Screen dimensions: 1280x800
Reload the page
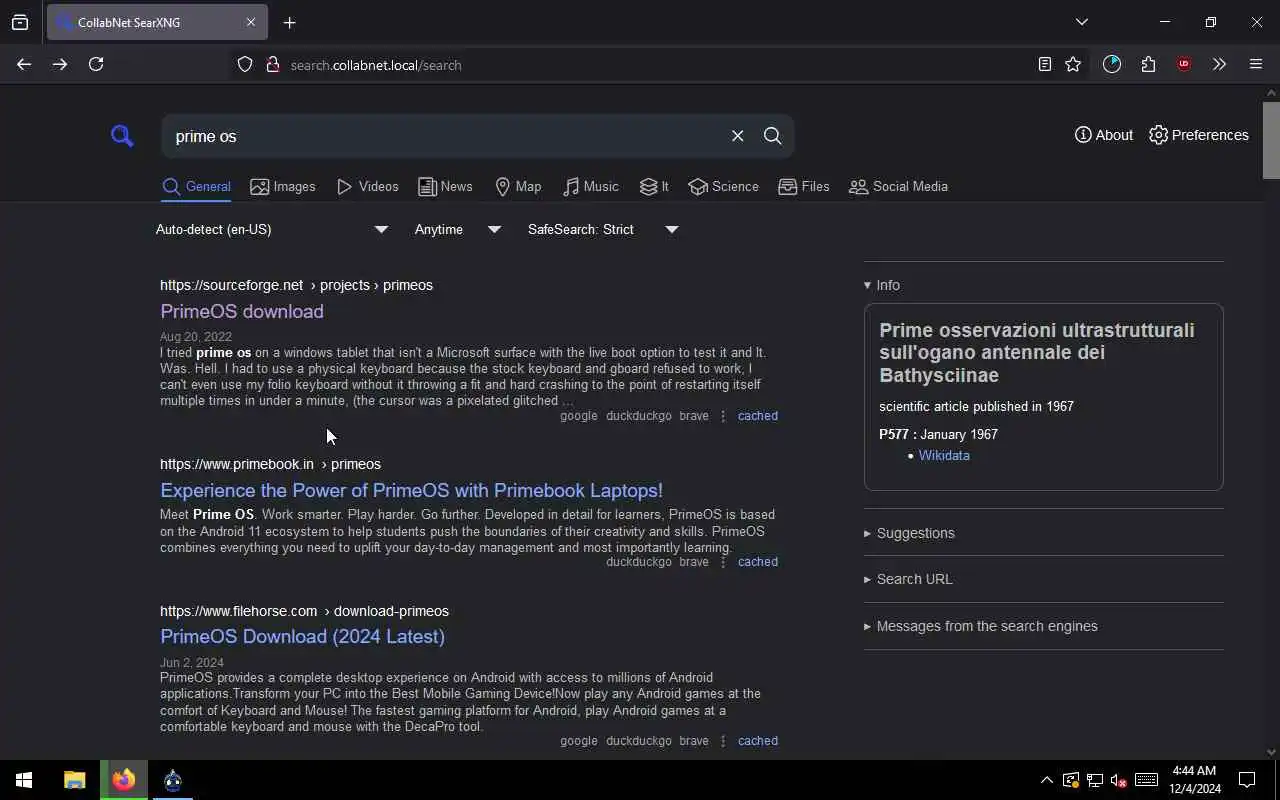96,64
